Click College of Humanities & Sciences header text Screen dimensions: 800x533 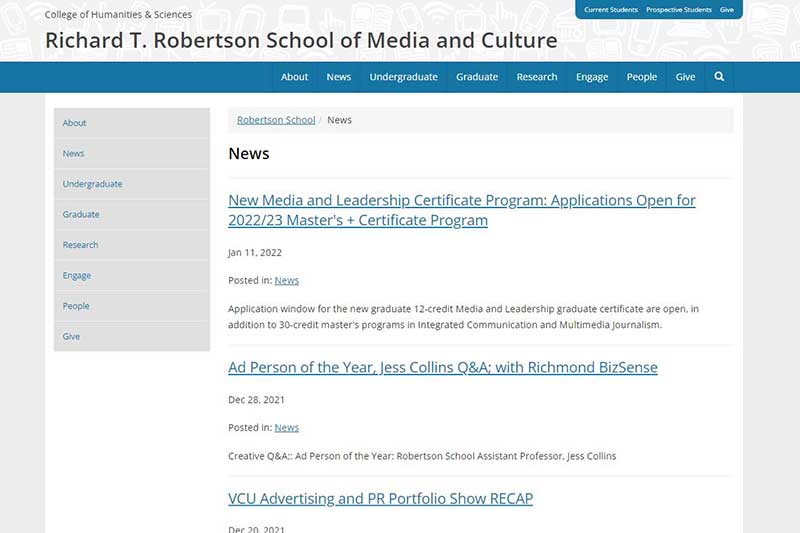[x=118, y=15]
